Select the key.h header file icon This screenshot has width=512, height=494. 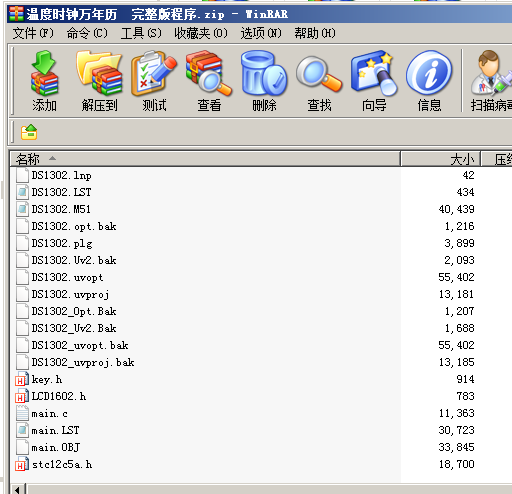click(x=22, y=379)
